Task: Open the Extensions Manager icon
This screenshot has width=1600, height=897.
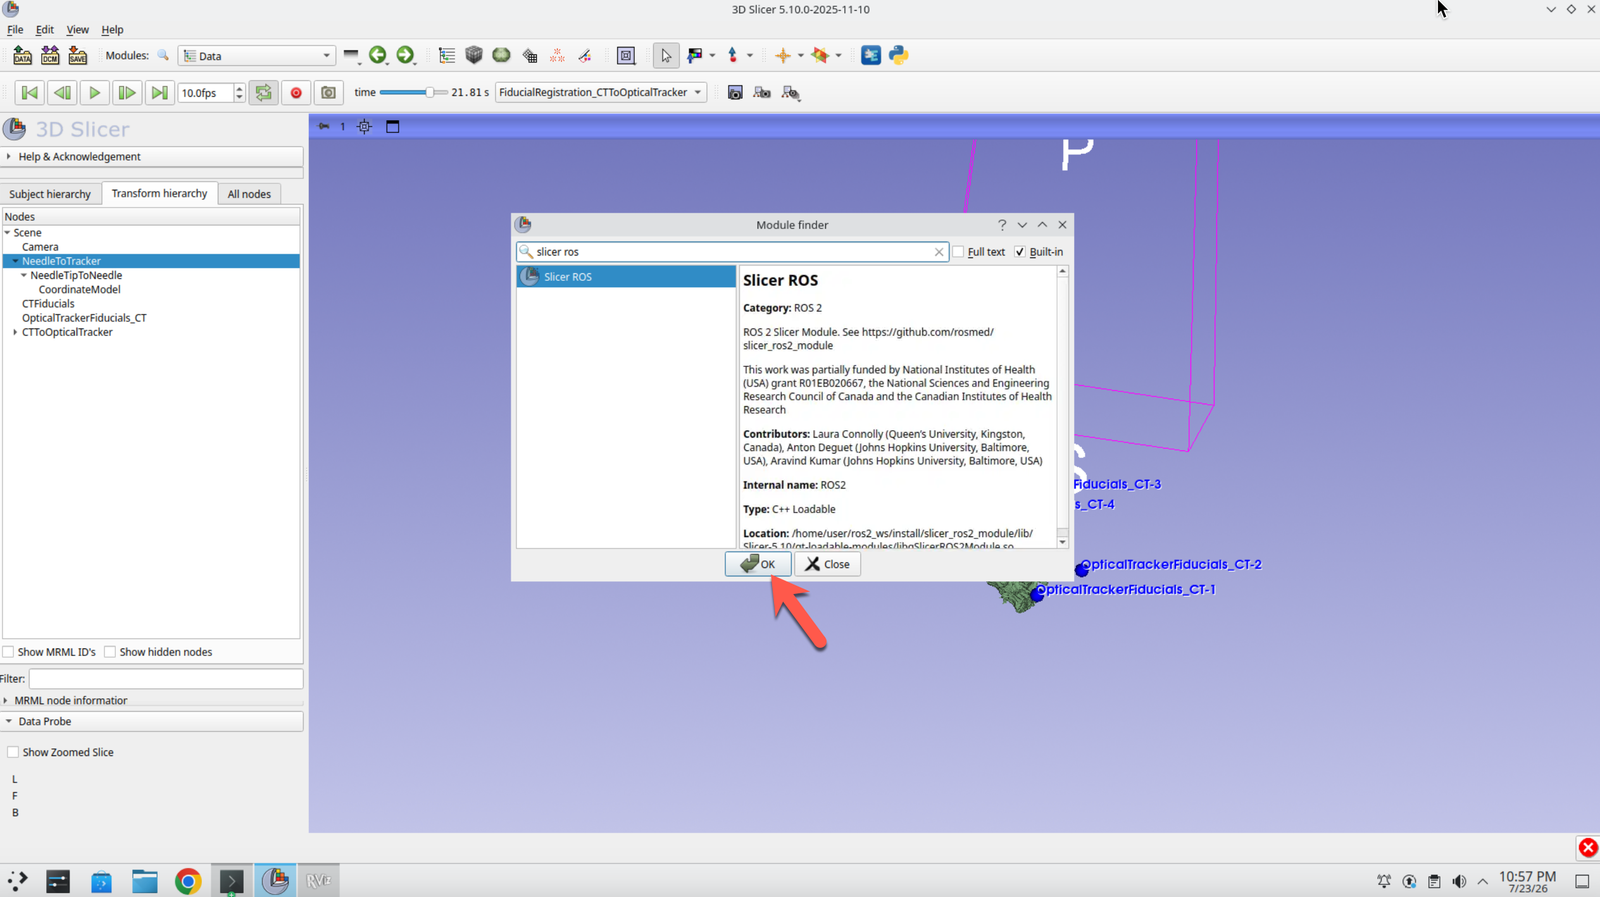Action: [871, 56]
